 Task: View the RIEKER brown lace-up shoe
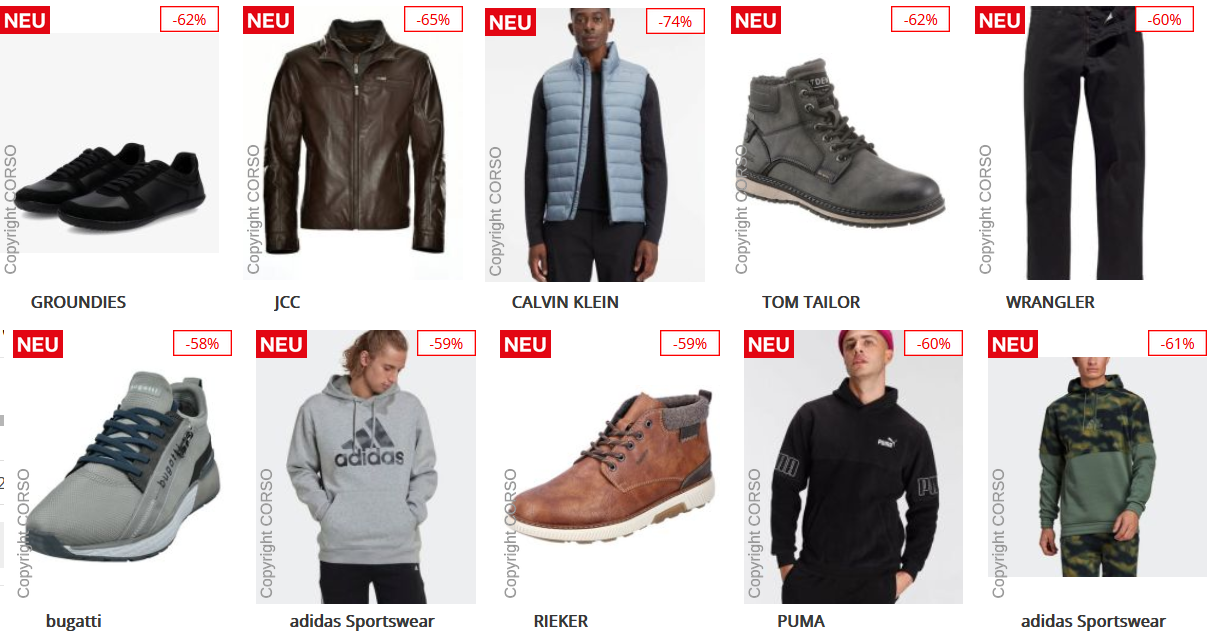click(x=610, y=467)
